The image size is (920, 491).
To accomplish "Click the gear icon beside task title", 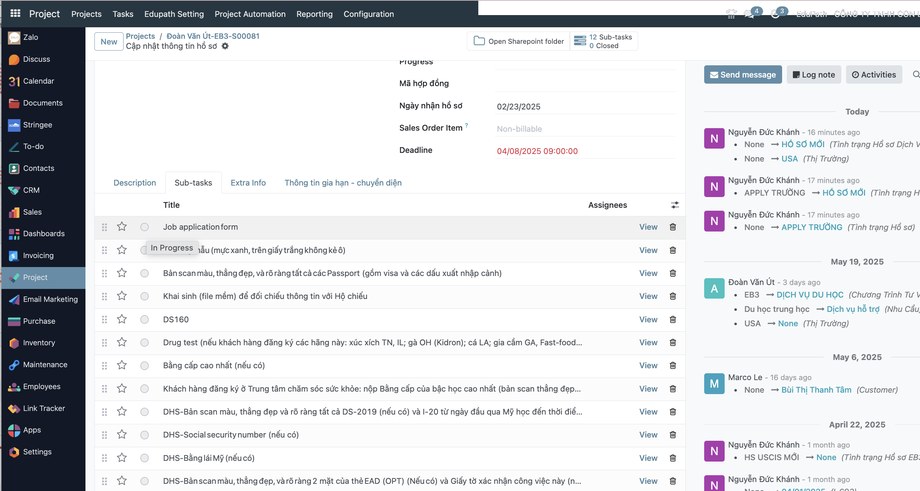I will coord(225,46).
